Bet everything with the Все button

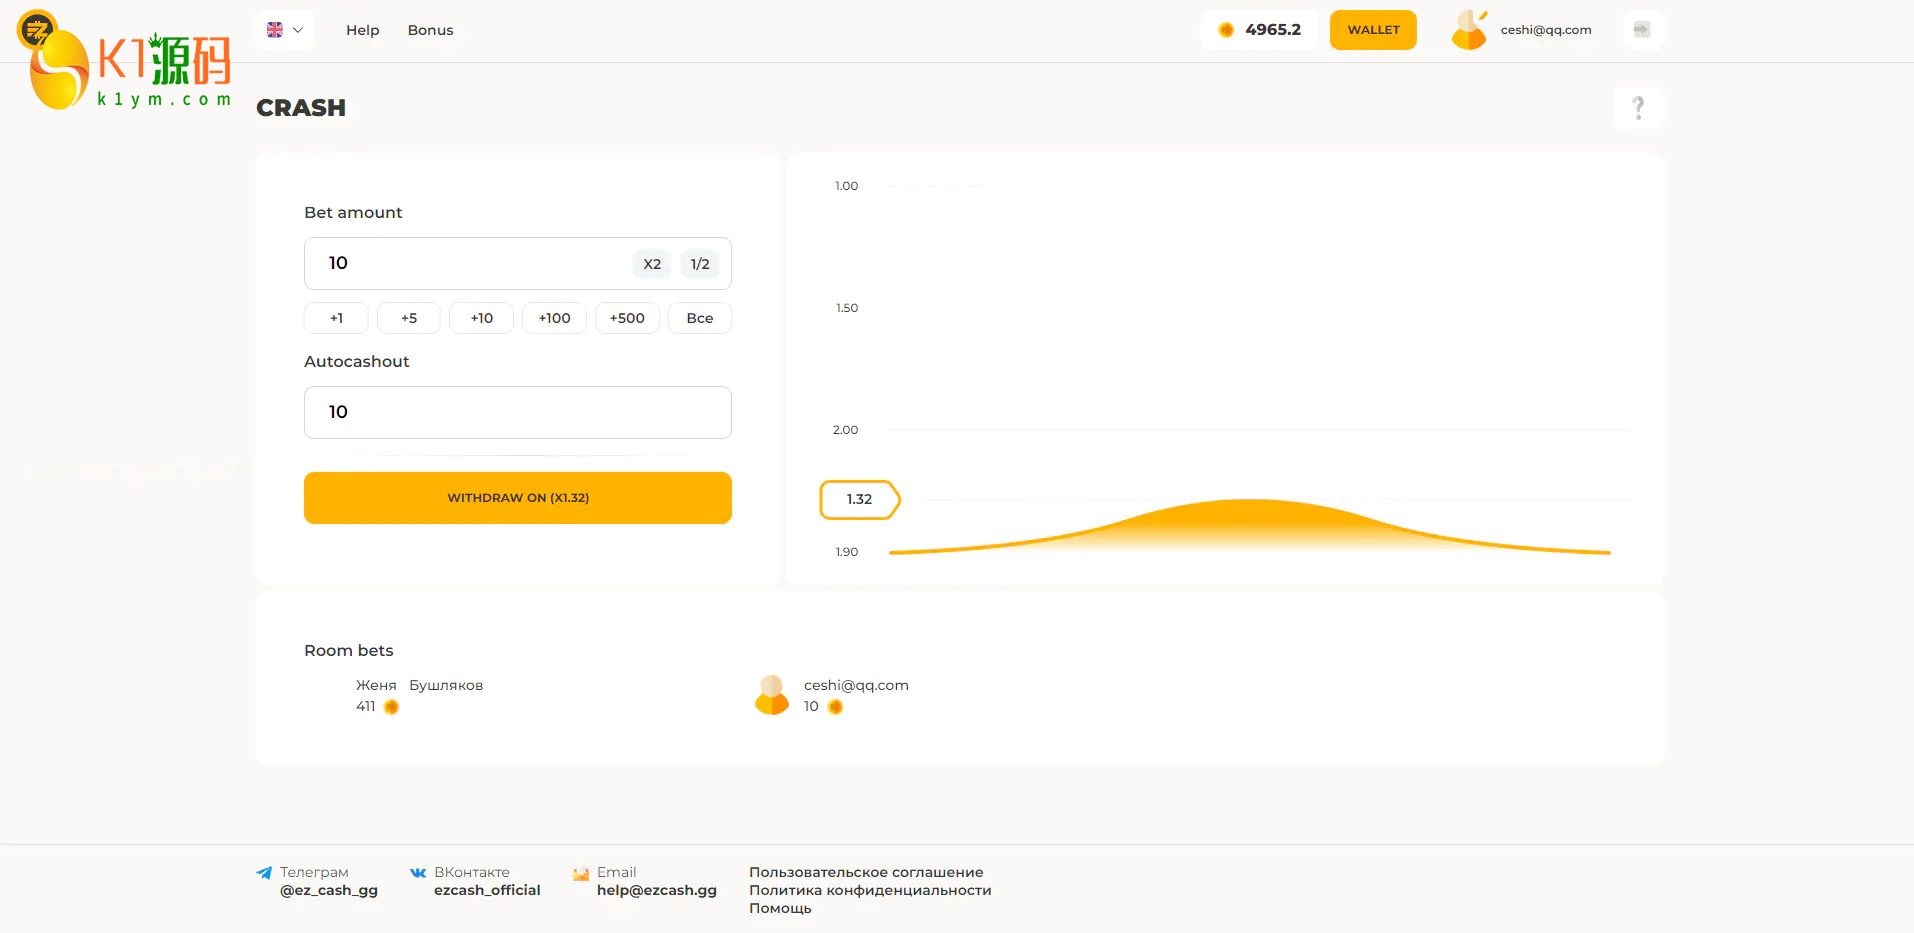pyautogui.click(x=700, y=318)
